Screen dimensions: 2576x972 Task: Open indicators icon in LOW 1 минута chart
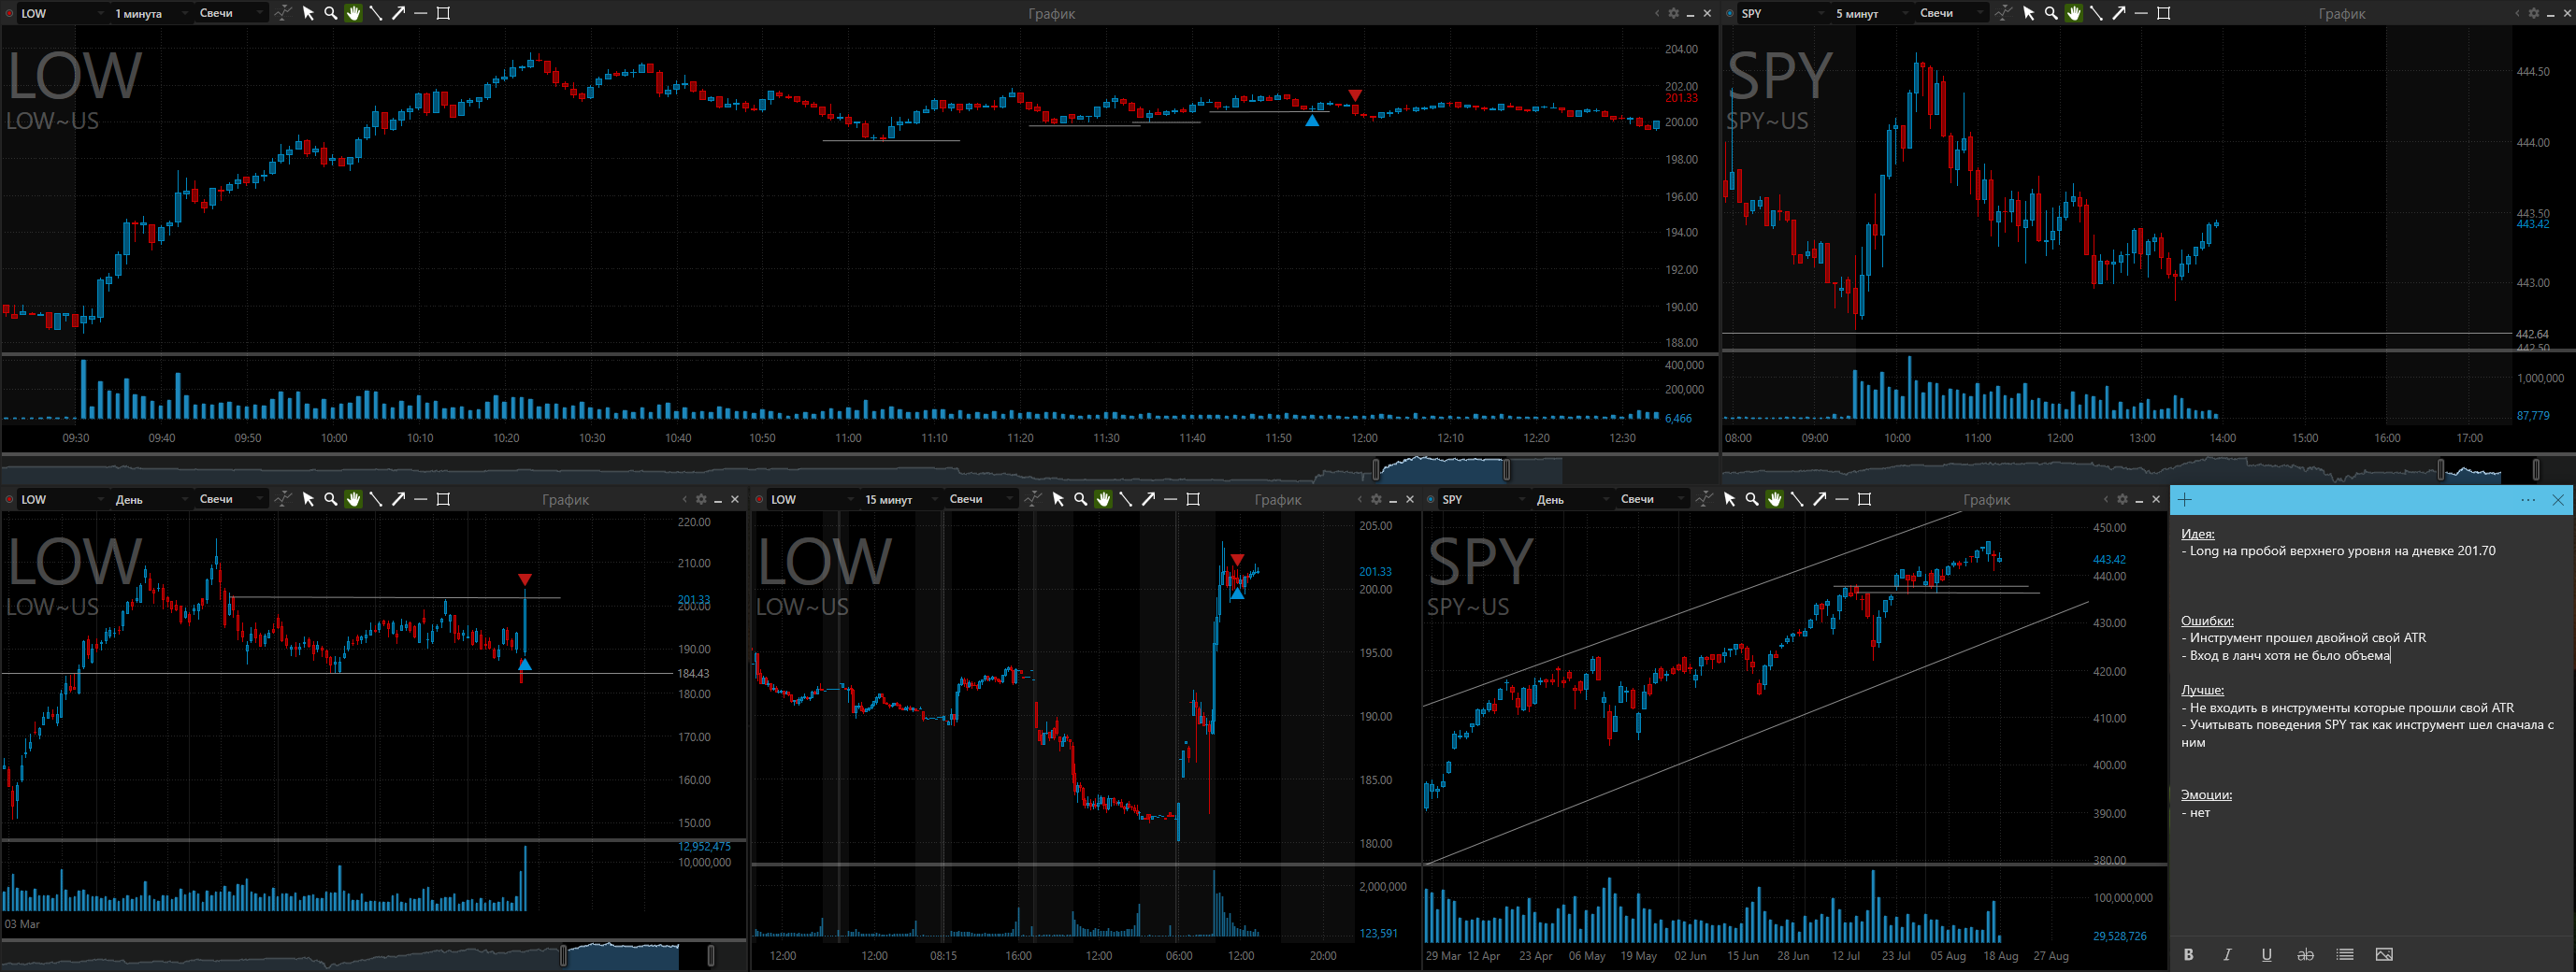click(x=284, y=13)
